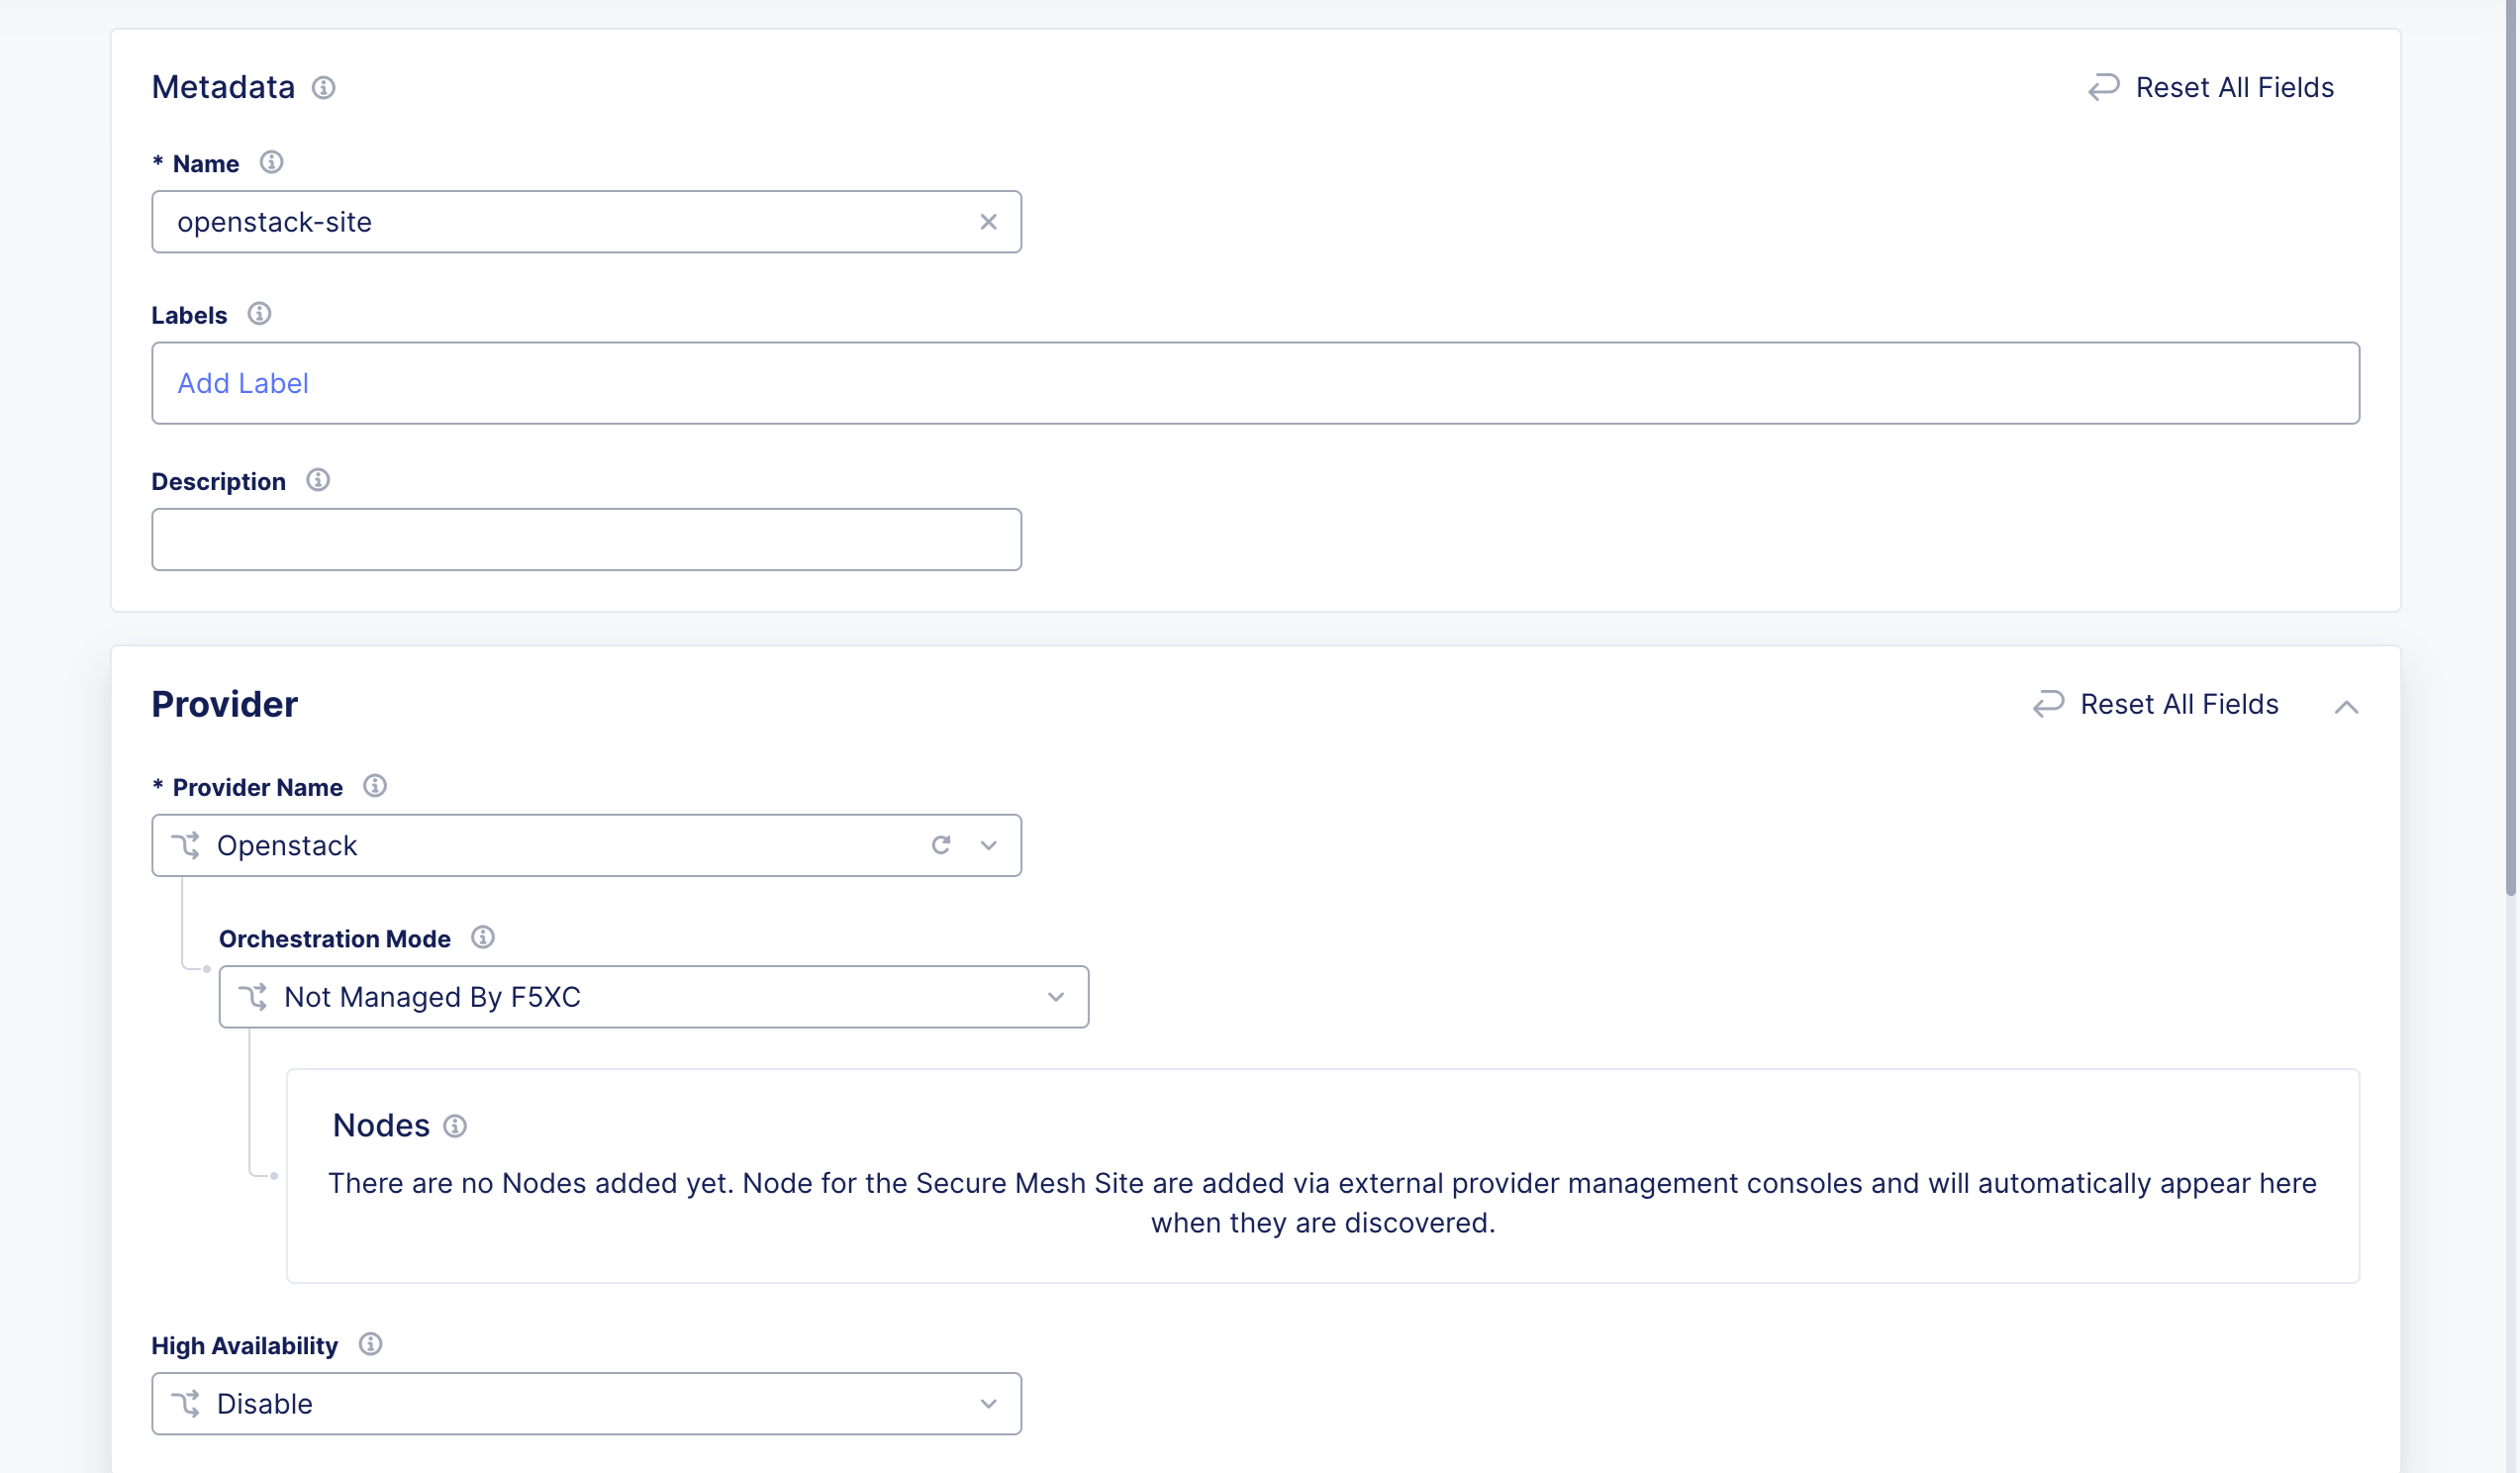The image size is (2520, 1473).
Task: Collapse the Provider section
Action: pyautogui.click(x=2346, y=707)
